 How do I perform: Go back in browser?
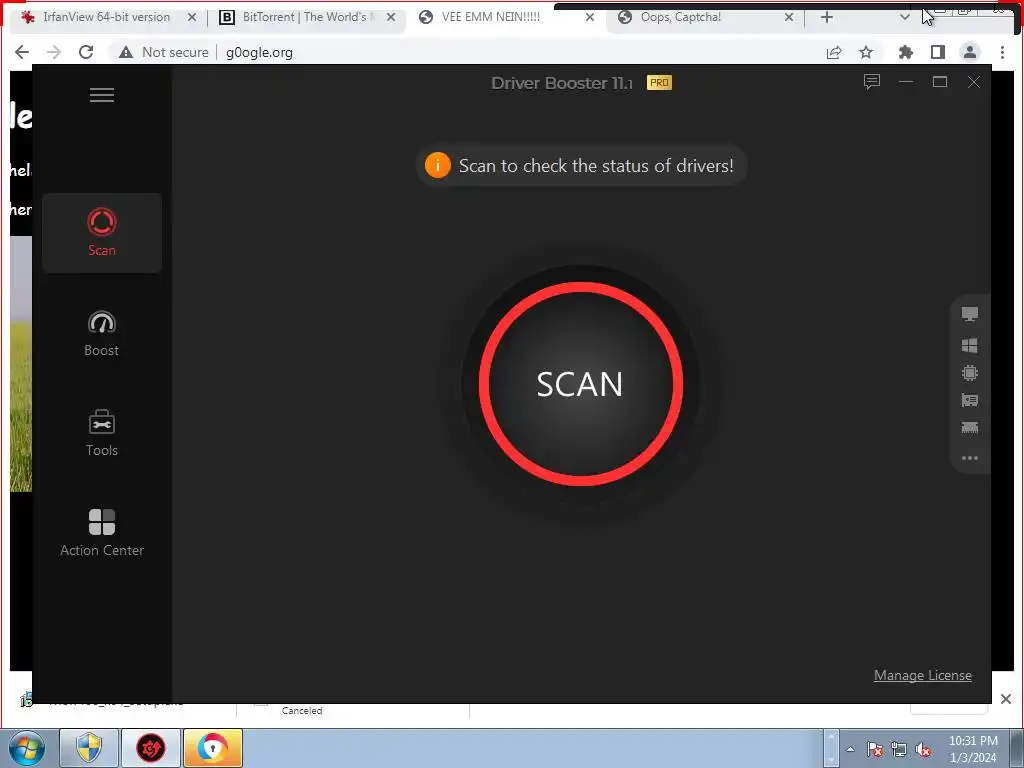(22, 52)
